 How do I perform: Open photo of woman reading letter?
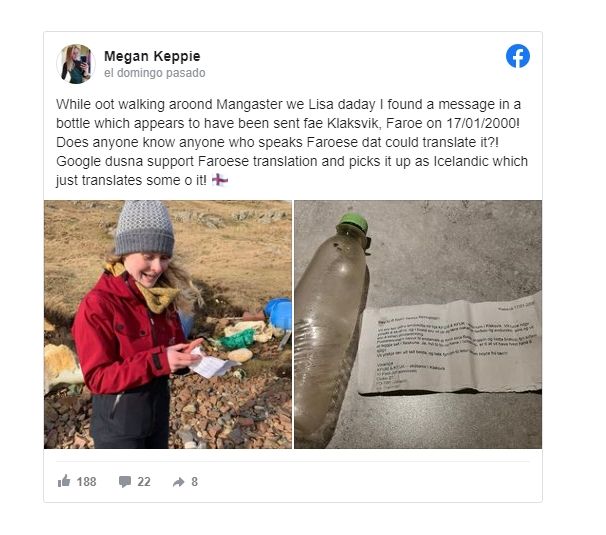pos(168,324)
